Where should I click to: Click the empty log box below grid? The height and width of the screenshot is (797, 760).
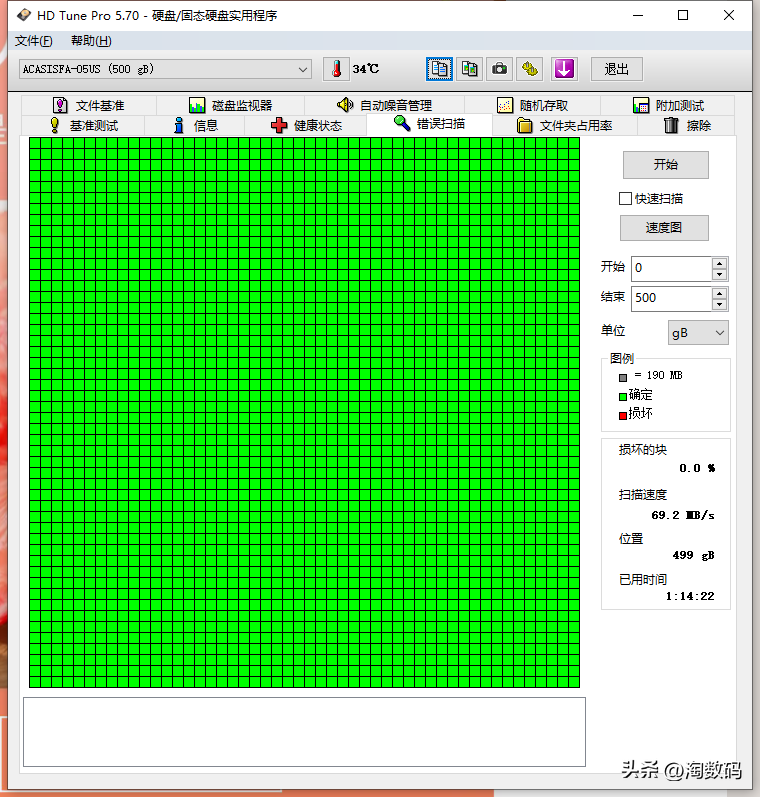coord(304,731)
